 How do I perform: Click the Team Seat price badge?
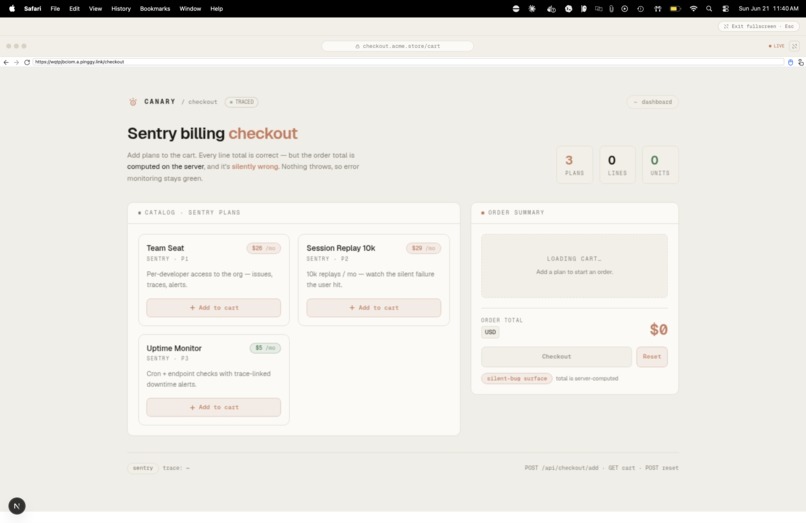click(264, 248)
